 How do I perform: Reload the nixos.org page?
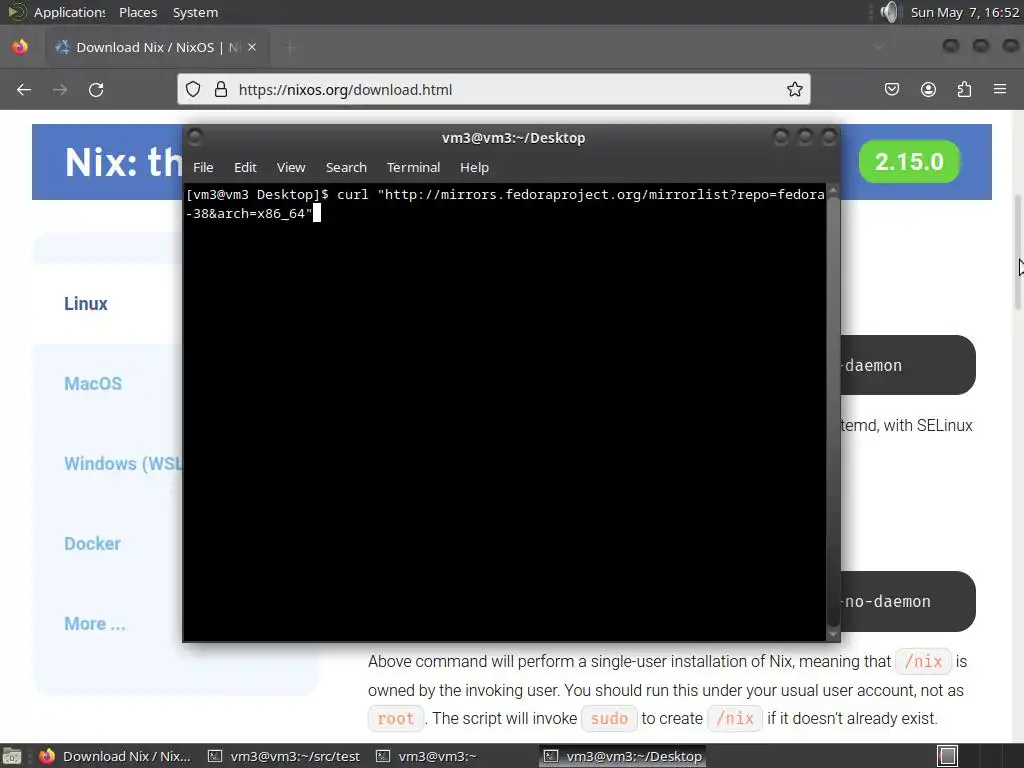coord(96,89)
